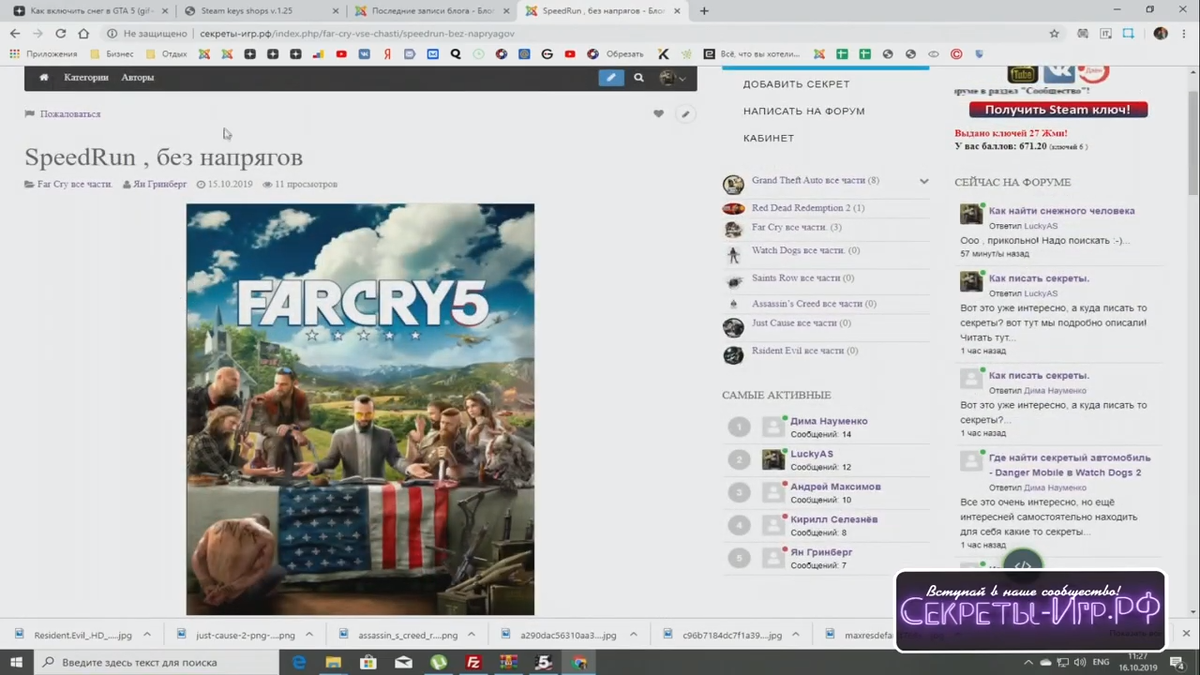Open File Explorer from the taskbar

tap(334, 662)
